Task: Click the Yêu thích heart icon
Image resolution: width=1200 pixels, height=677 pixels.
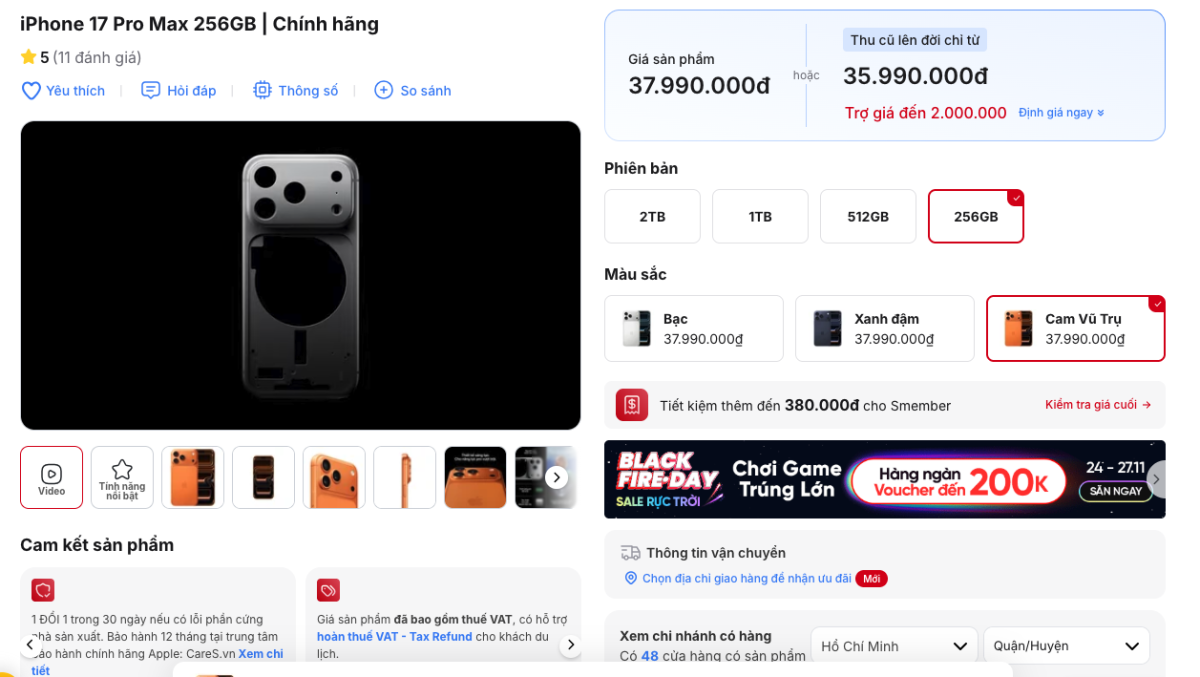Action: pos(31,91)
